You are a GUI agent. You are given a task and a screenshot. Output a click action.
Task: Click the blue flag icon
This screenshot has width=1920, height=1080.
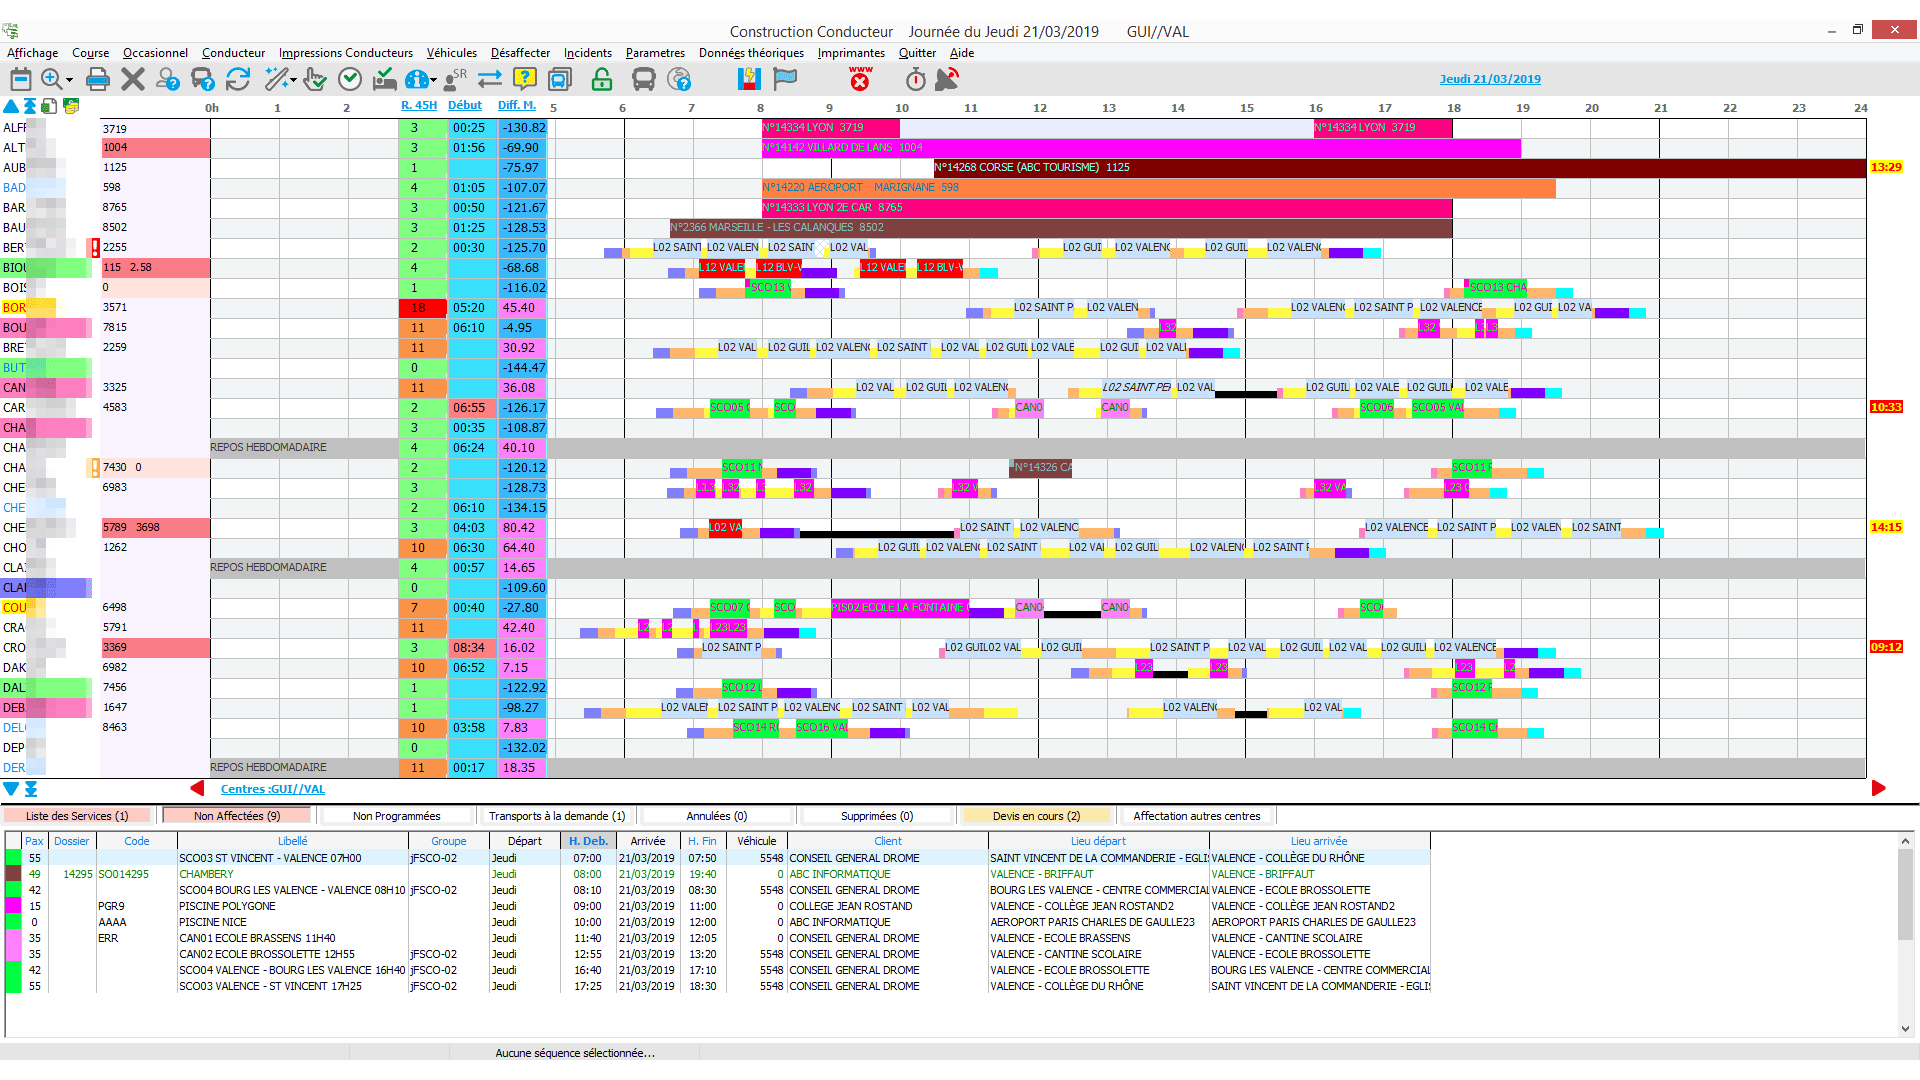[x=786, y=79]
